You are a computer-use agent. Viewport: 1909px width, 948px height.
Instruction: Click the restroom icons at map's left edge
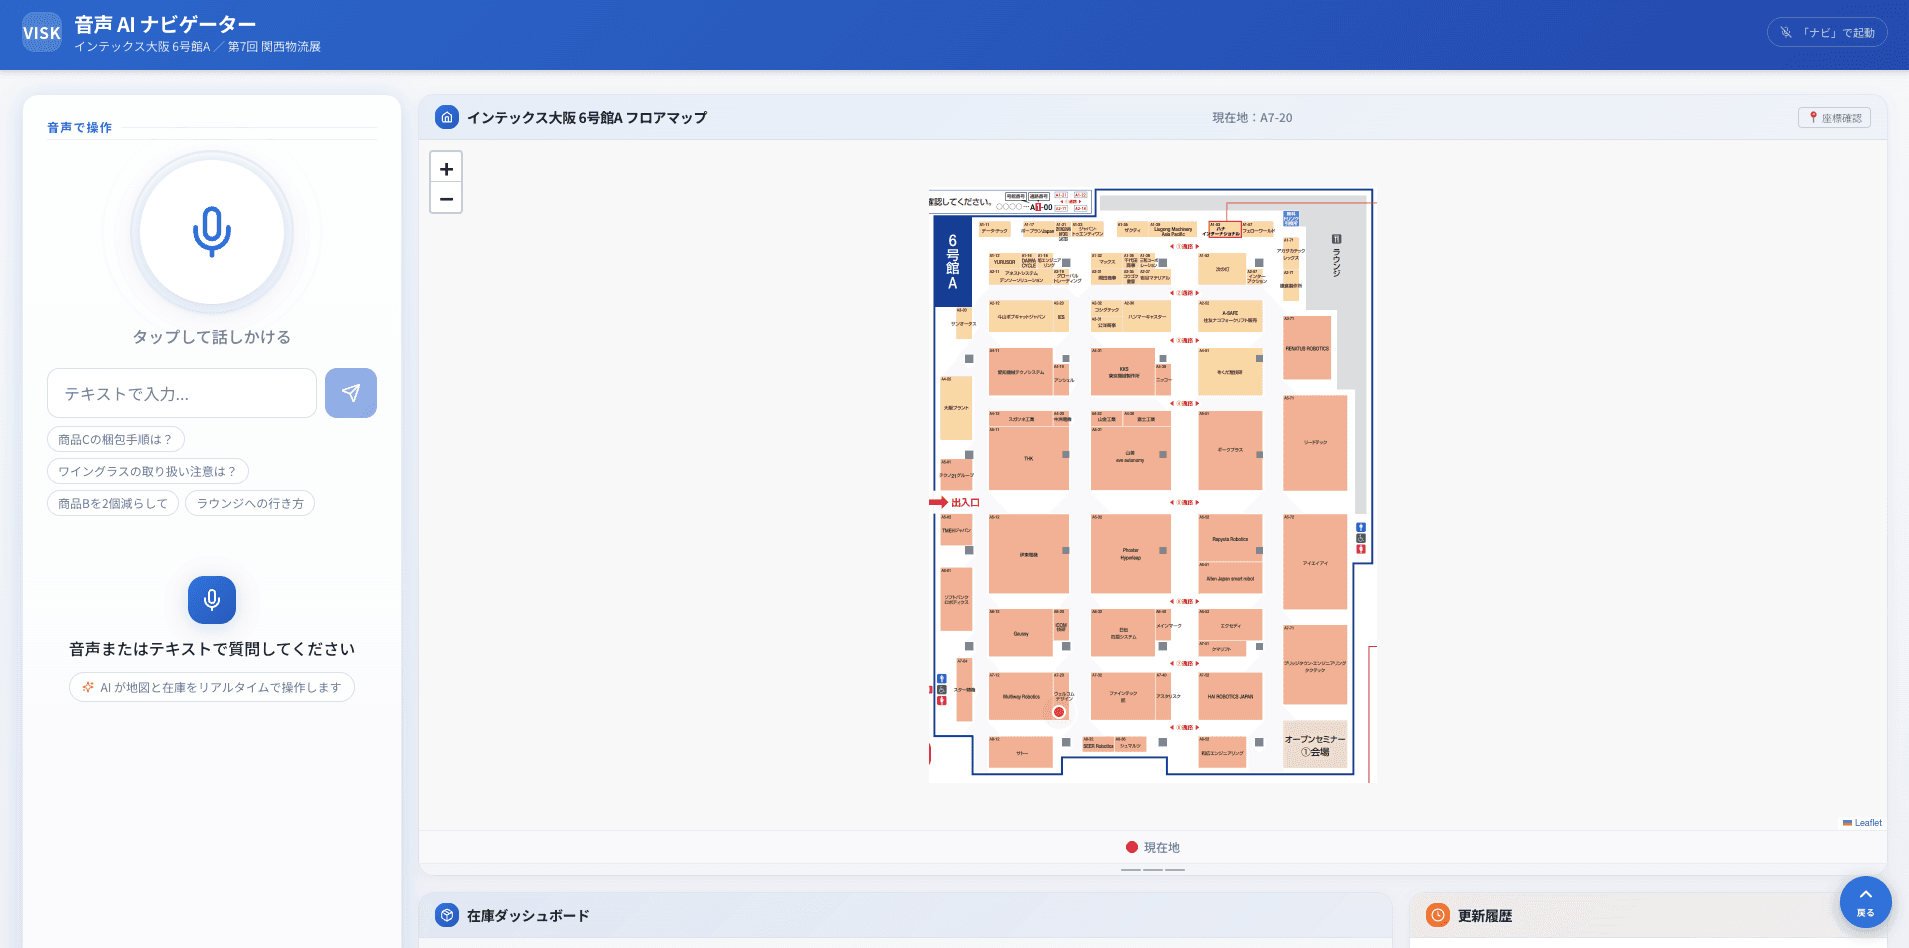[941, 690]
